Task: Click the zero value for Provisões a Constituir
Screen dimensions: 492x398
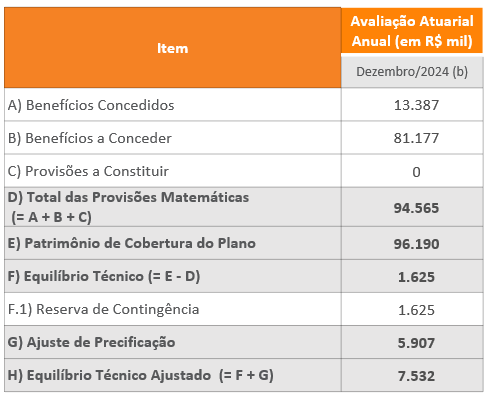Action: [416, 172]
